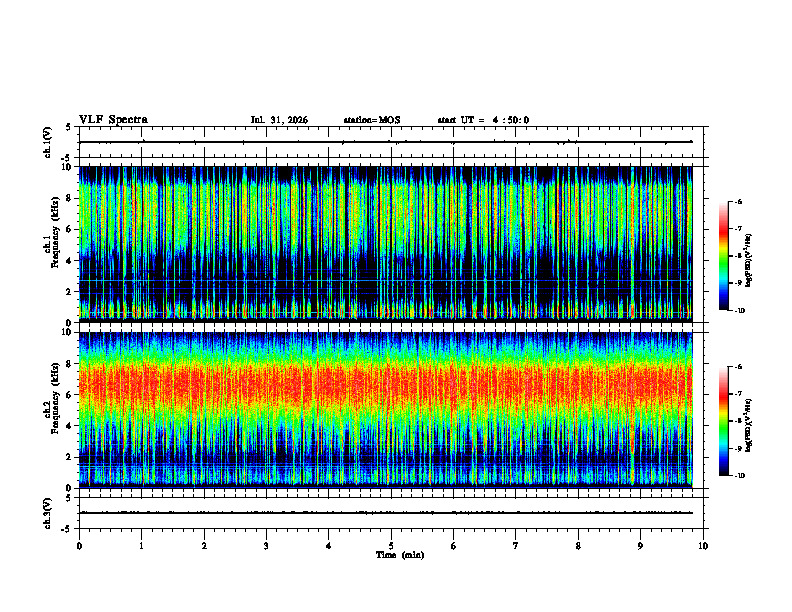Click the "4" tick on ch.2 frequency axis

tap(70, 426)
